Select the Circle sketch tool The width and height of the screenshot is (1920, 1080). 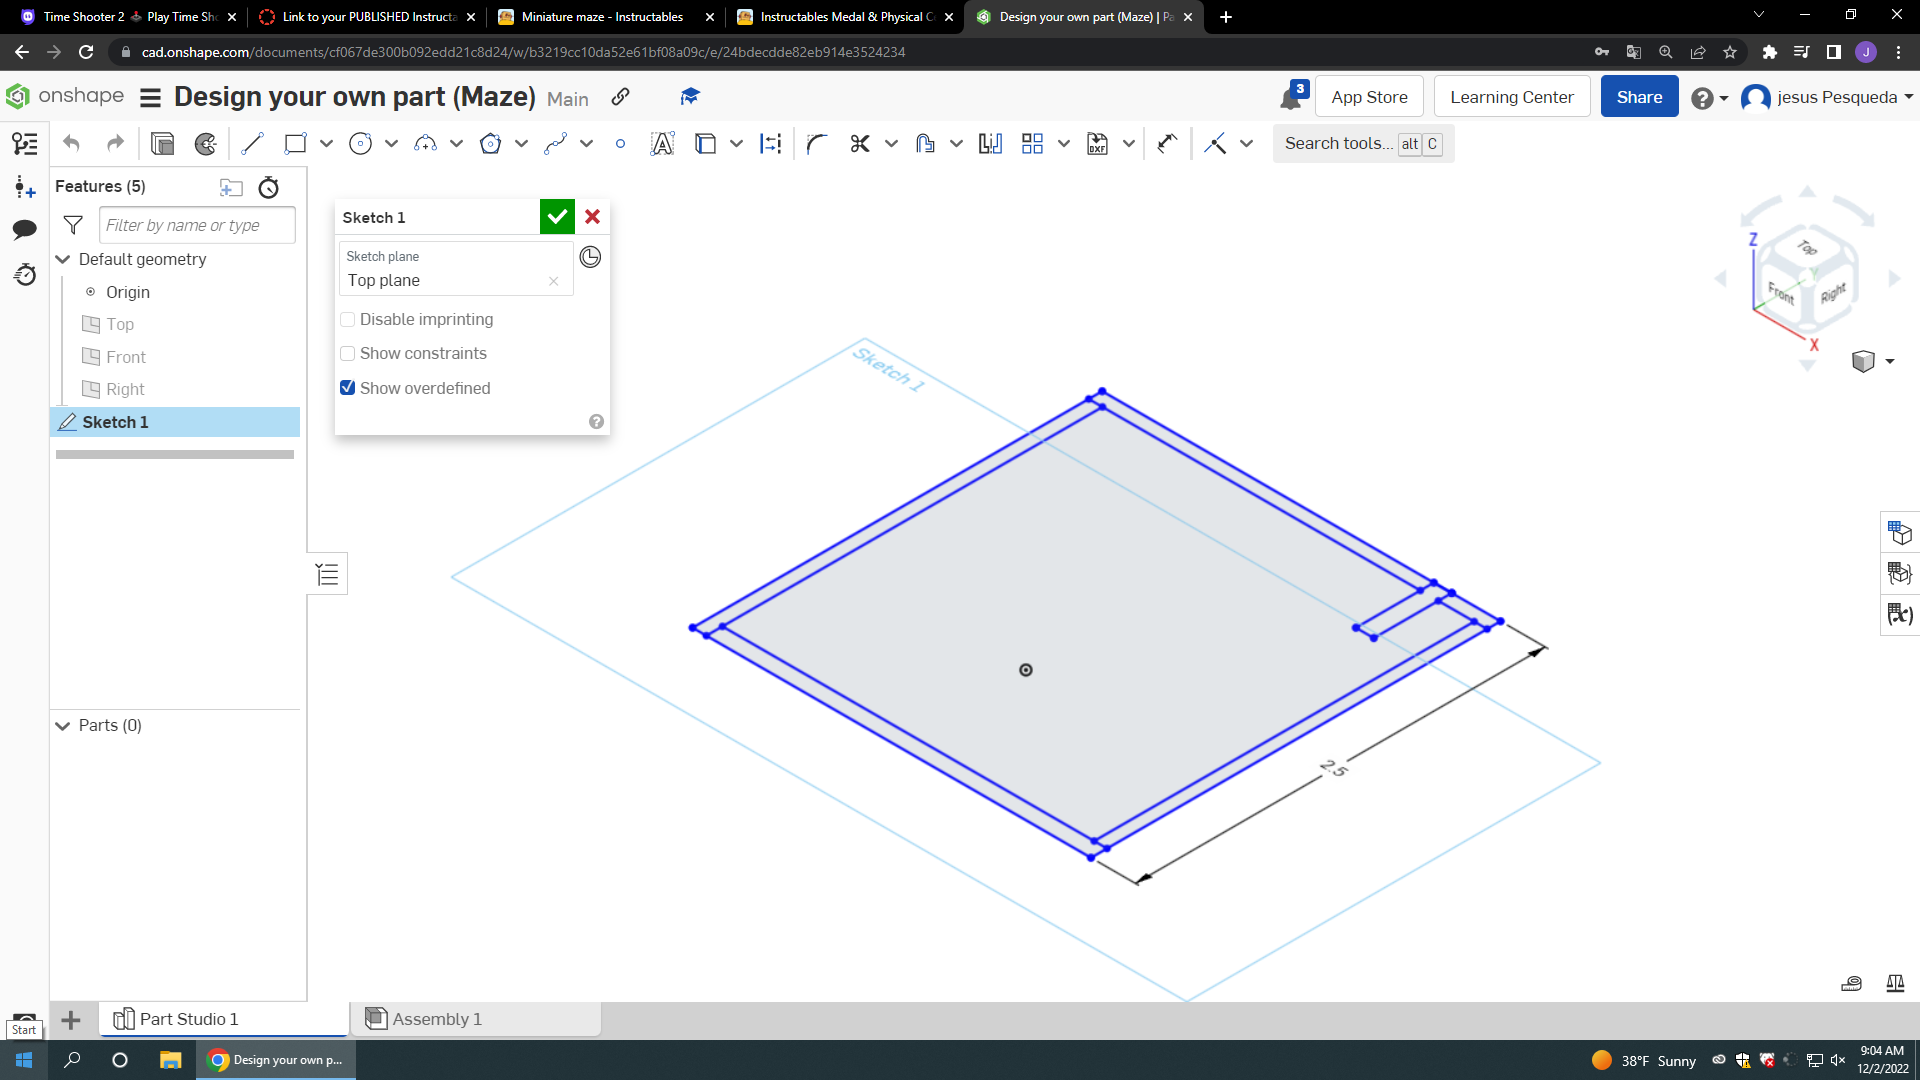[361, 143]
